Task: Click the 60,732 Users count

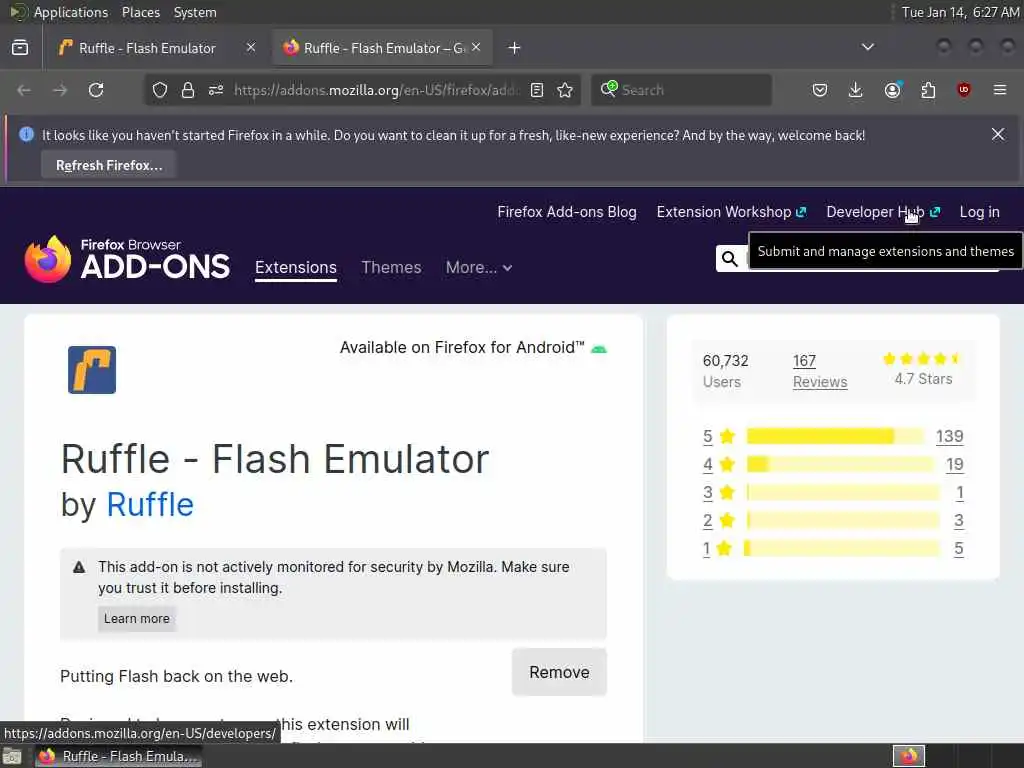Action: tap(726, 360)
